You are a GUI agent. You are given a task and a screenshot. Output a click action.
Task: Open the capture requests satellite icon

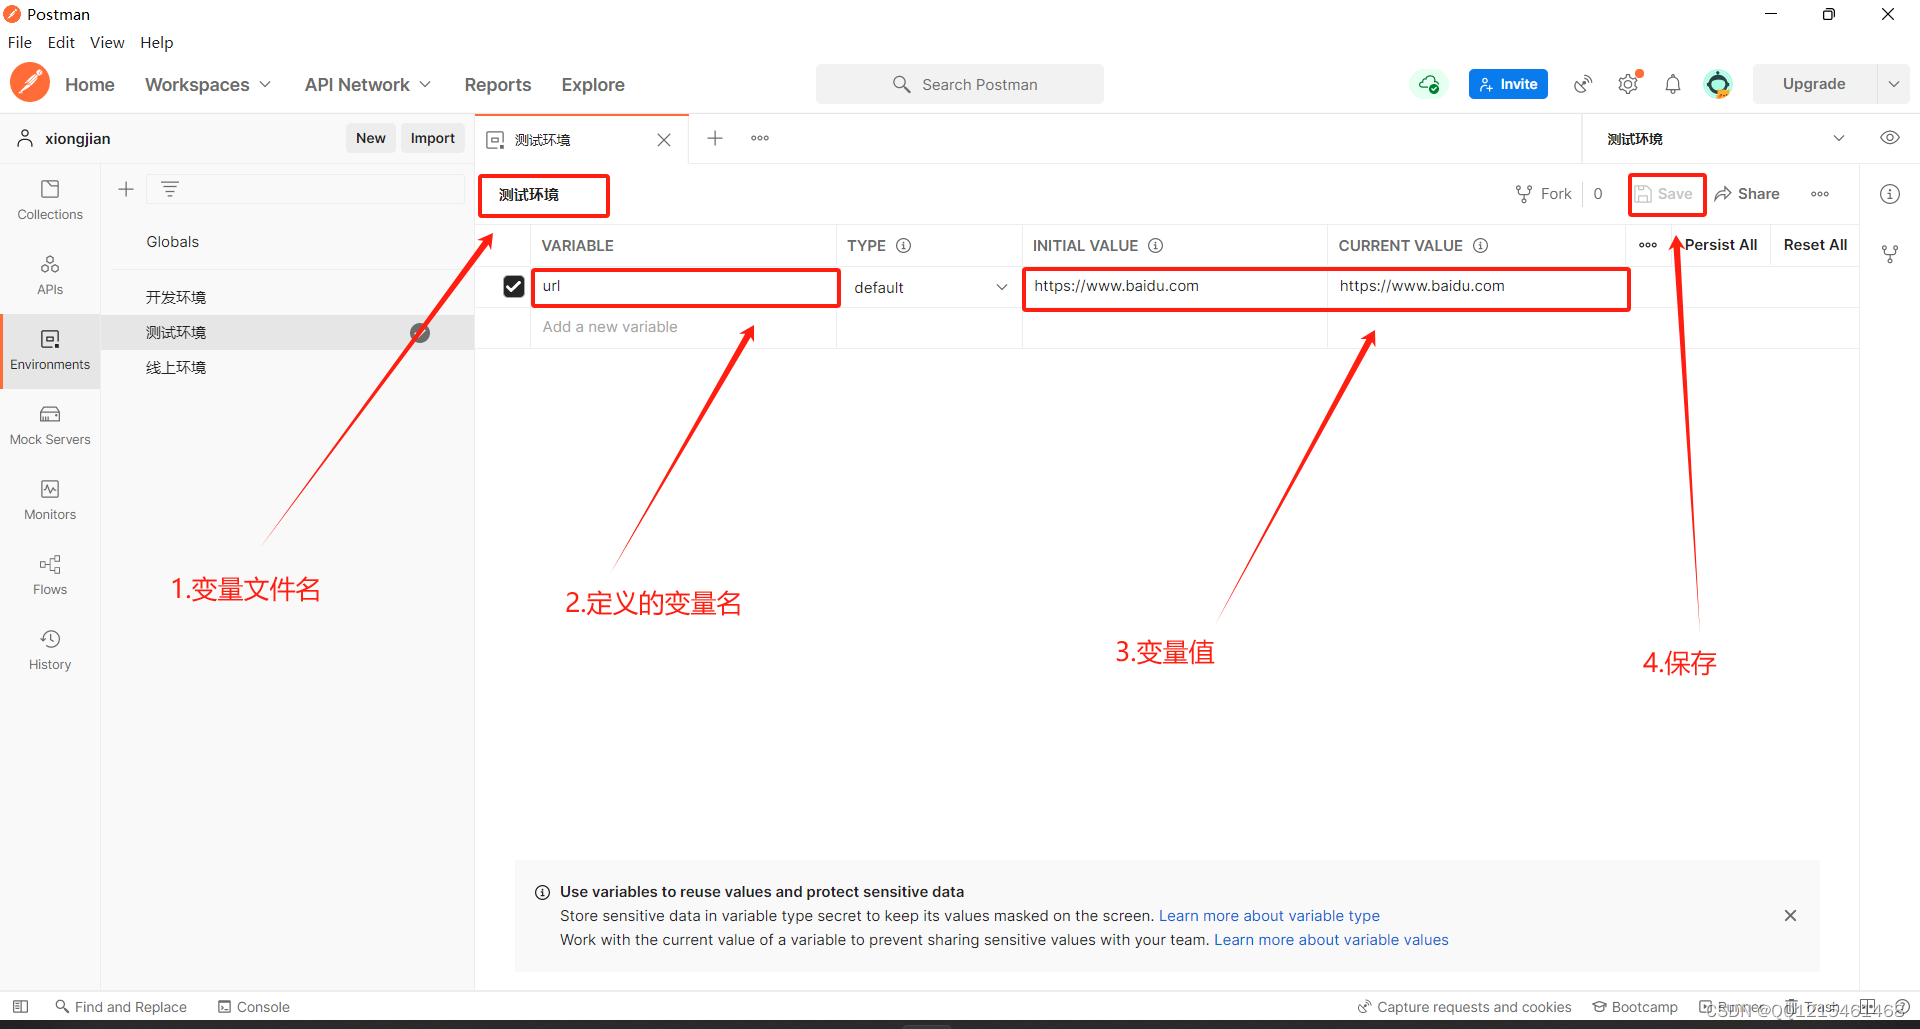[x=1583, y=84]
